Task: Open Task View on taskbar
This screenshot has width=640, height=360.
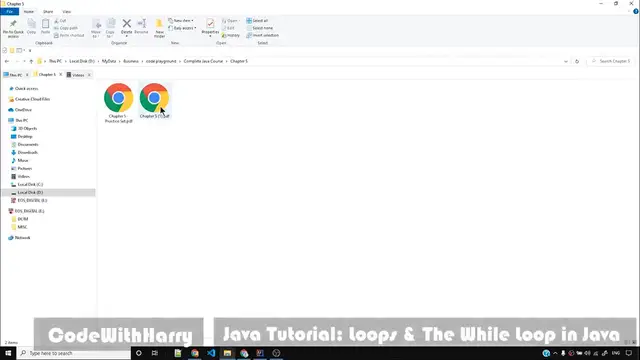Action: tap(155, 353)
